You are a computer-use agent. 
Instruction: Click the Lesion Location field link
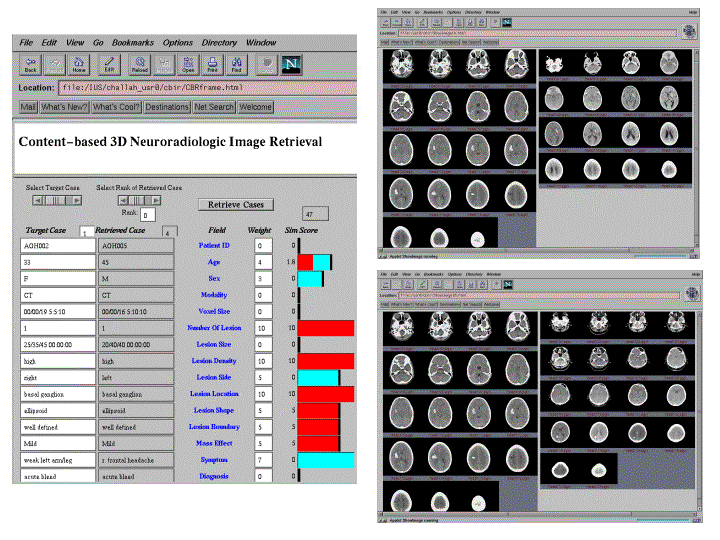pyautogui.click(x=215, y=394)
